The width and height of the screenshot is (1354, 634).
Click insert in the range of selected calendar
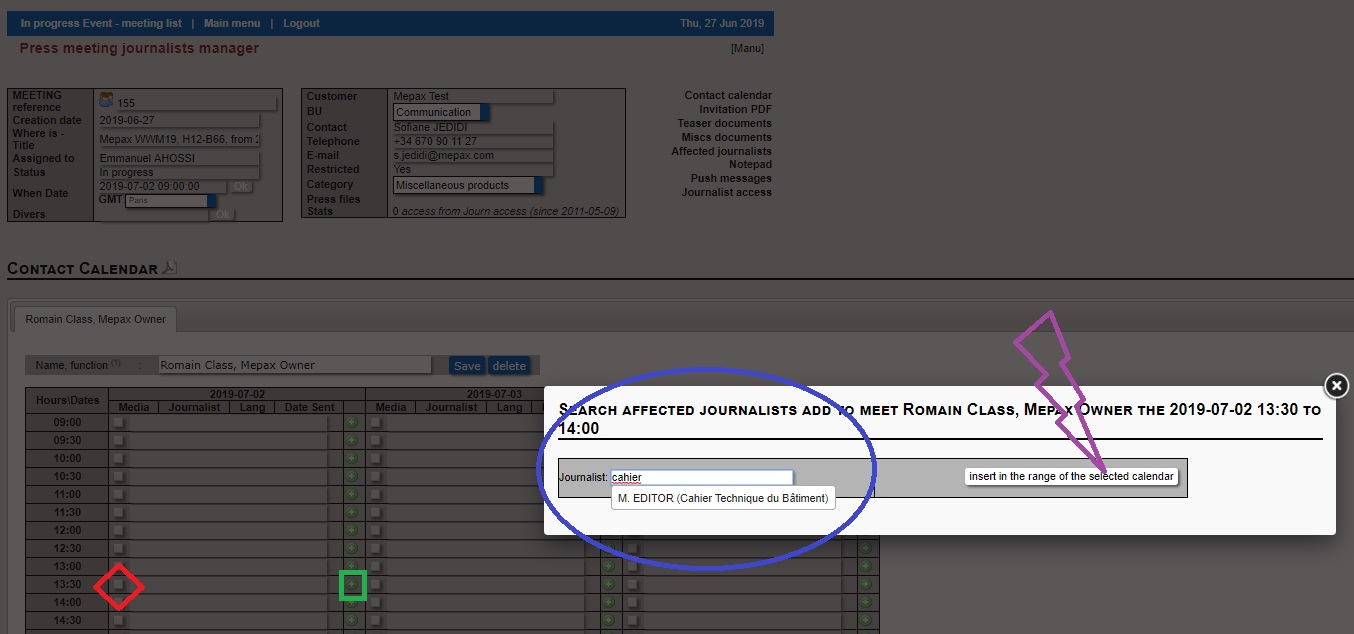click(1071, 477)
